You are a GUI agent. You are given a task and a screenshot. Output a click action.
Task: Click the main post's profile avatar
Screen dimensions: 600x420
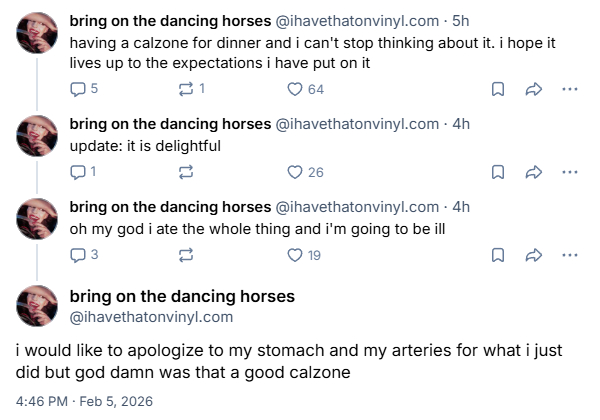coord(38,306)
